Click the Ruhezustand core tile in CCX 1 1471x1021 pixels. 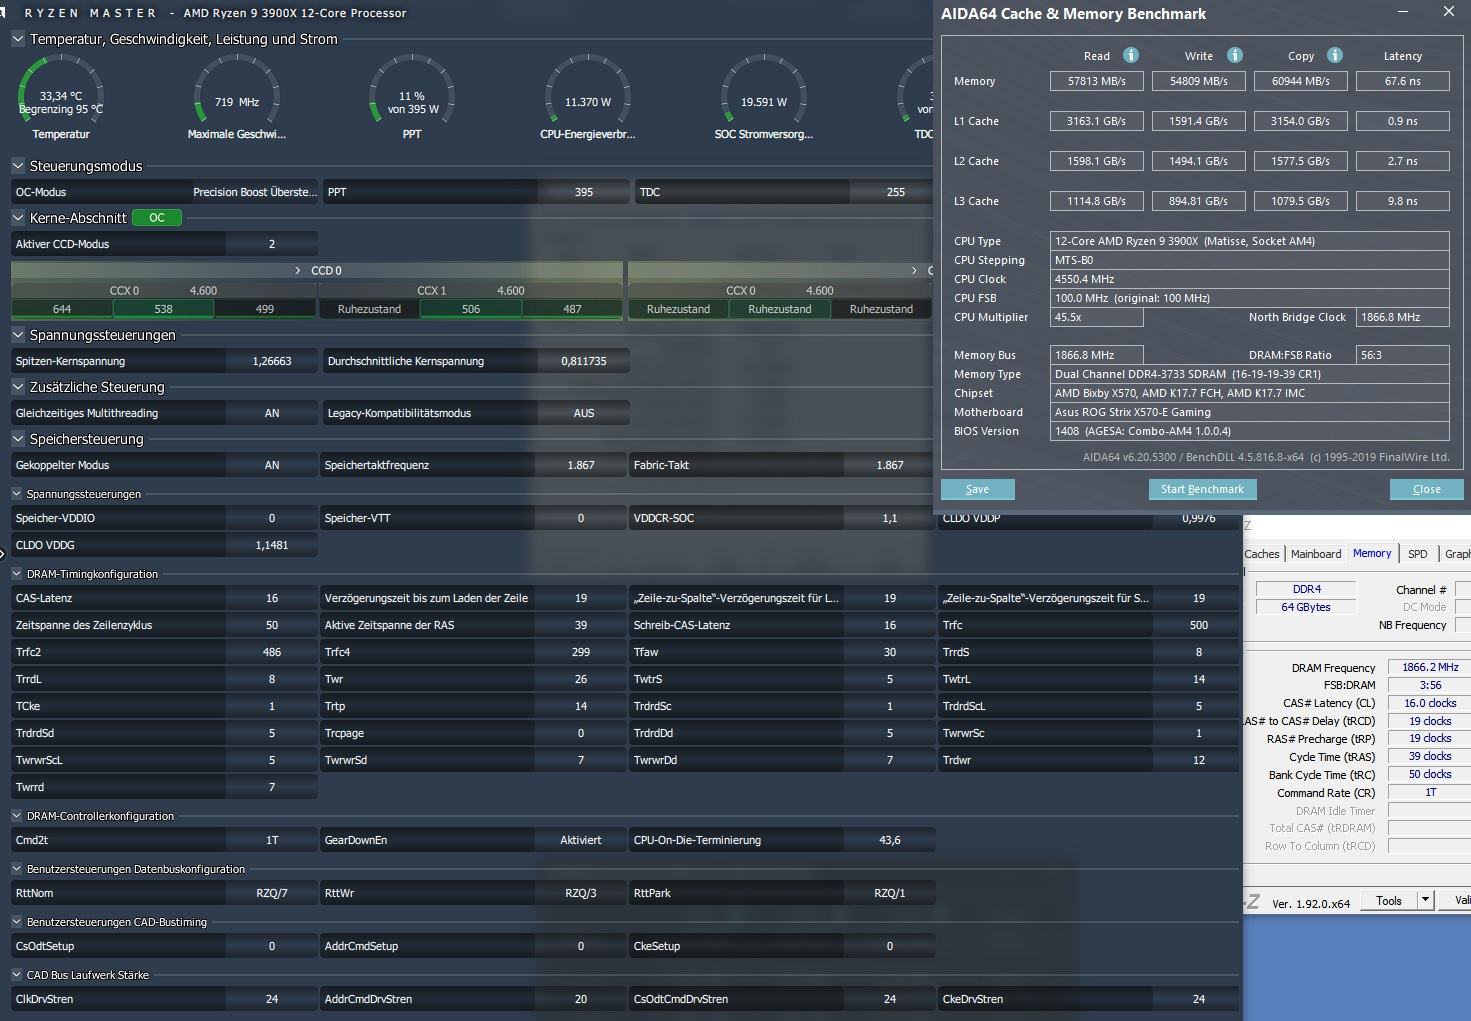369,309
